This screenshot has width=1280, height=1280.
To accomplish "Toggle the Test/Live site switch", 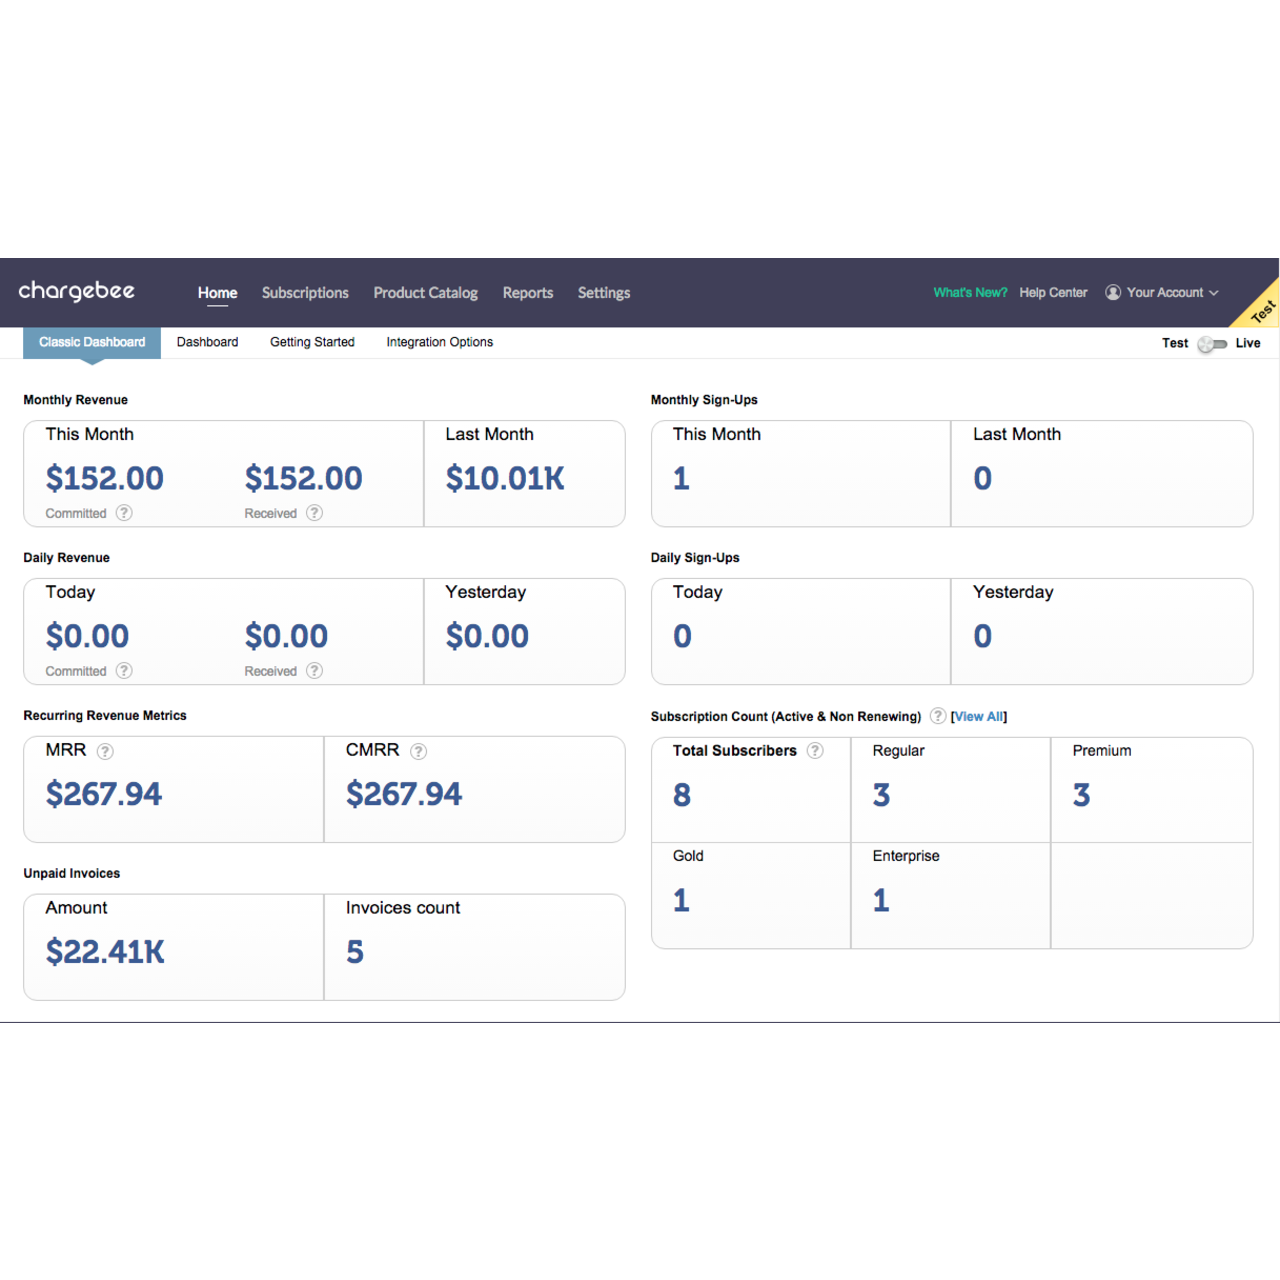I will point(1212,344).
